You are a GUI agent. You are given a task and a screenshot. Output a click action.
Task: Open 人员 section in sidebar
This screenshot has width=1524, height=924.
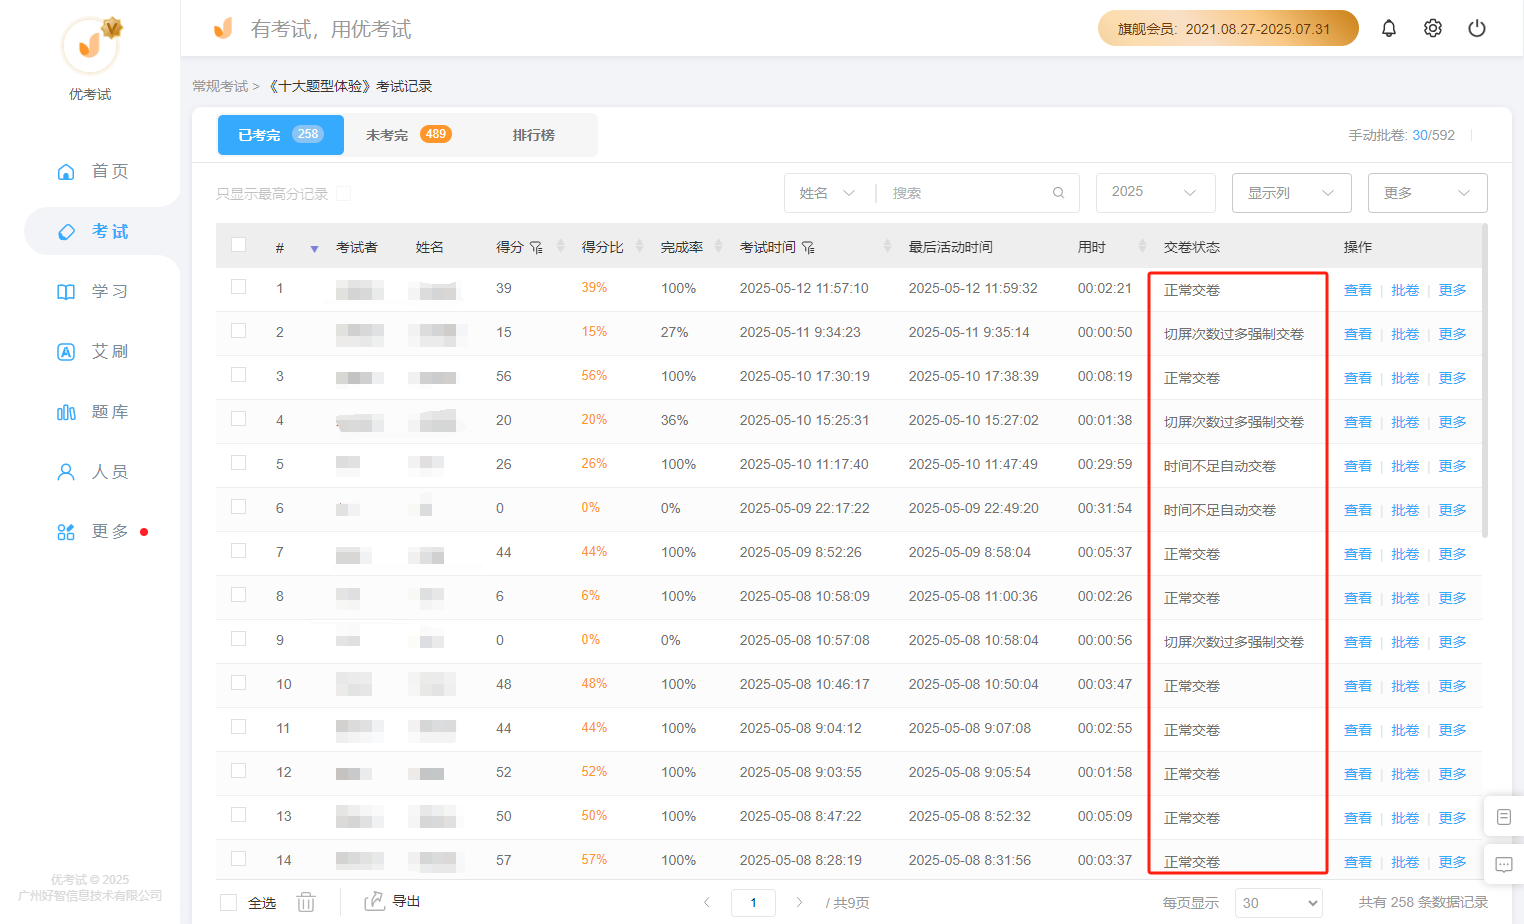click(x=92, y=471)
